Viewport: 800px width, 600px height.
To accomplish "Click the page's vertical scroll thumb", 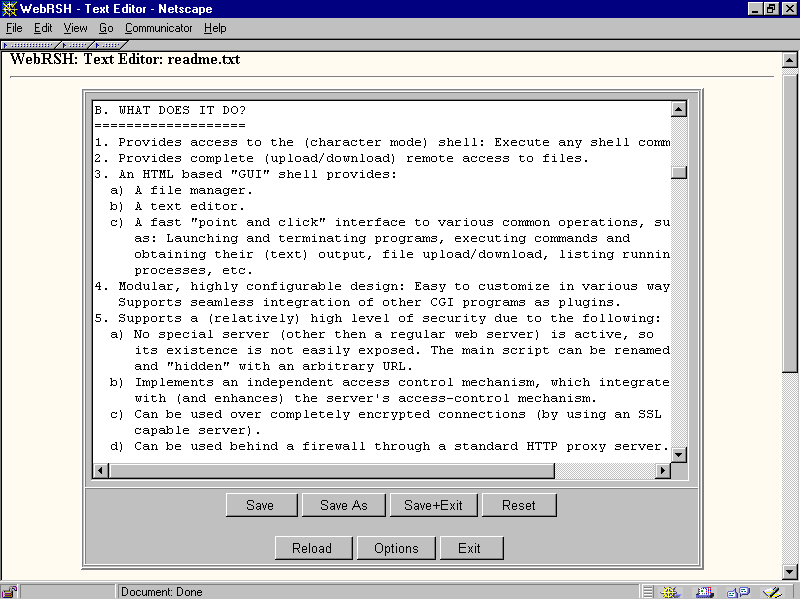I will [x=789, y=223].
